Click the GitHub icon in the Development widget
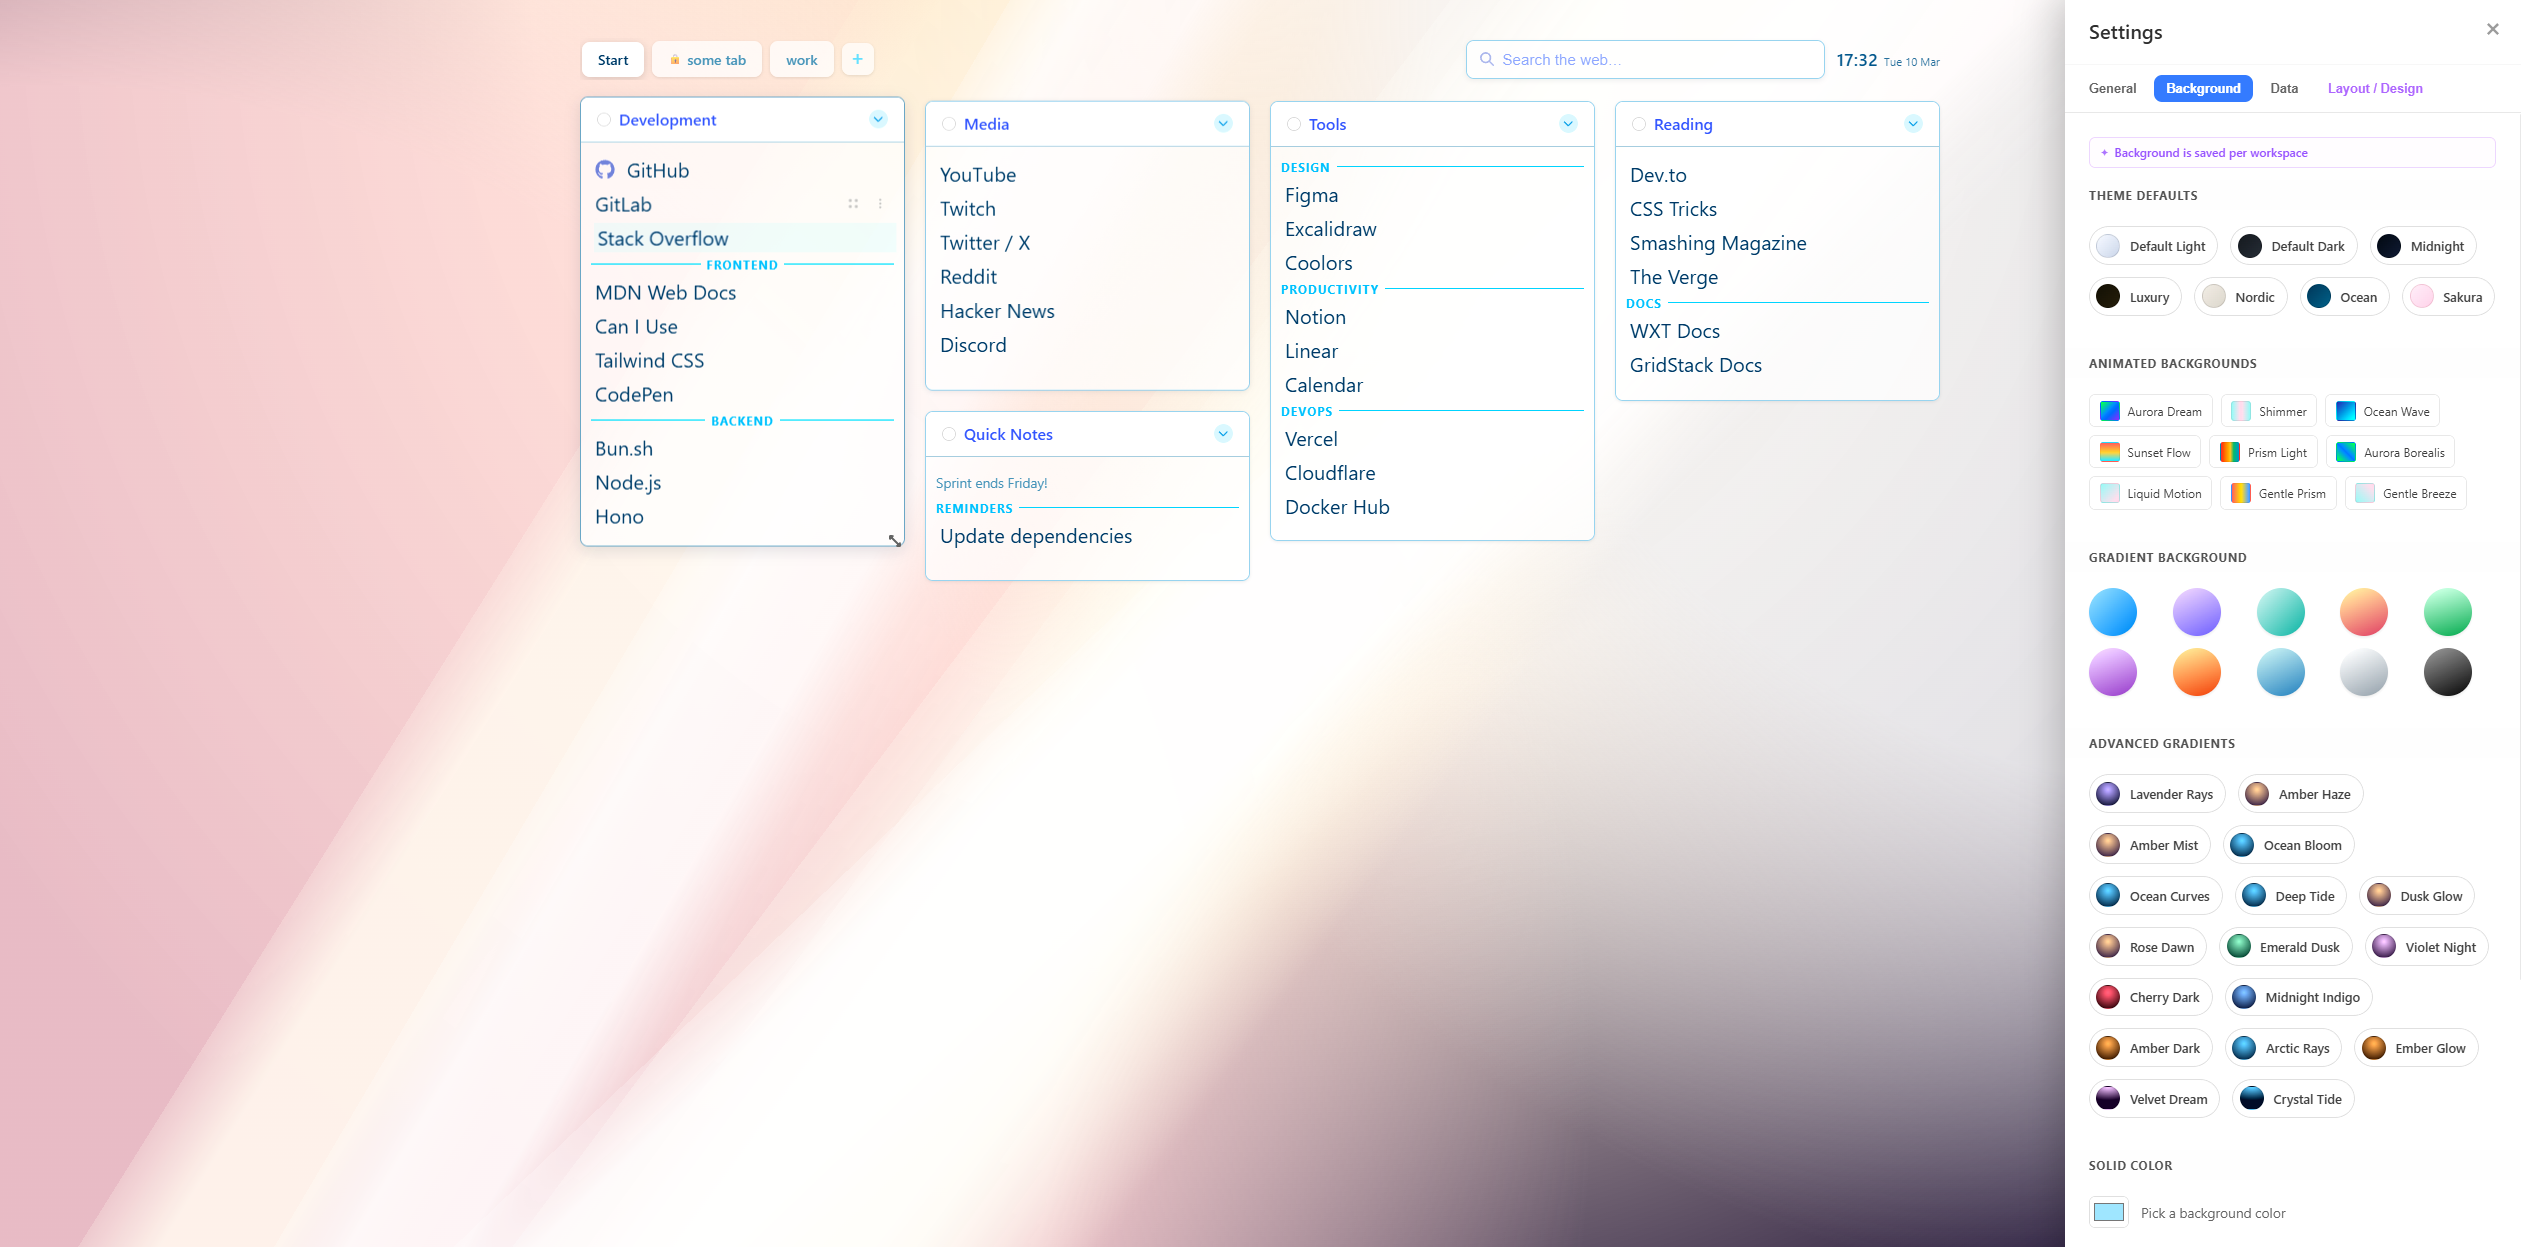 pos(607,170)
